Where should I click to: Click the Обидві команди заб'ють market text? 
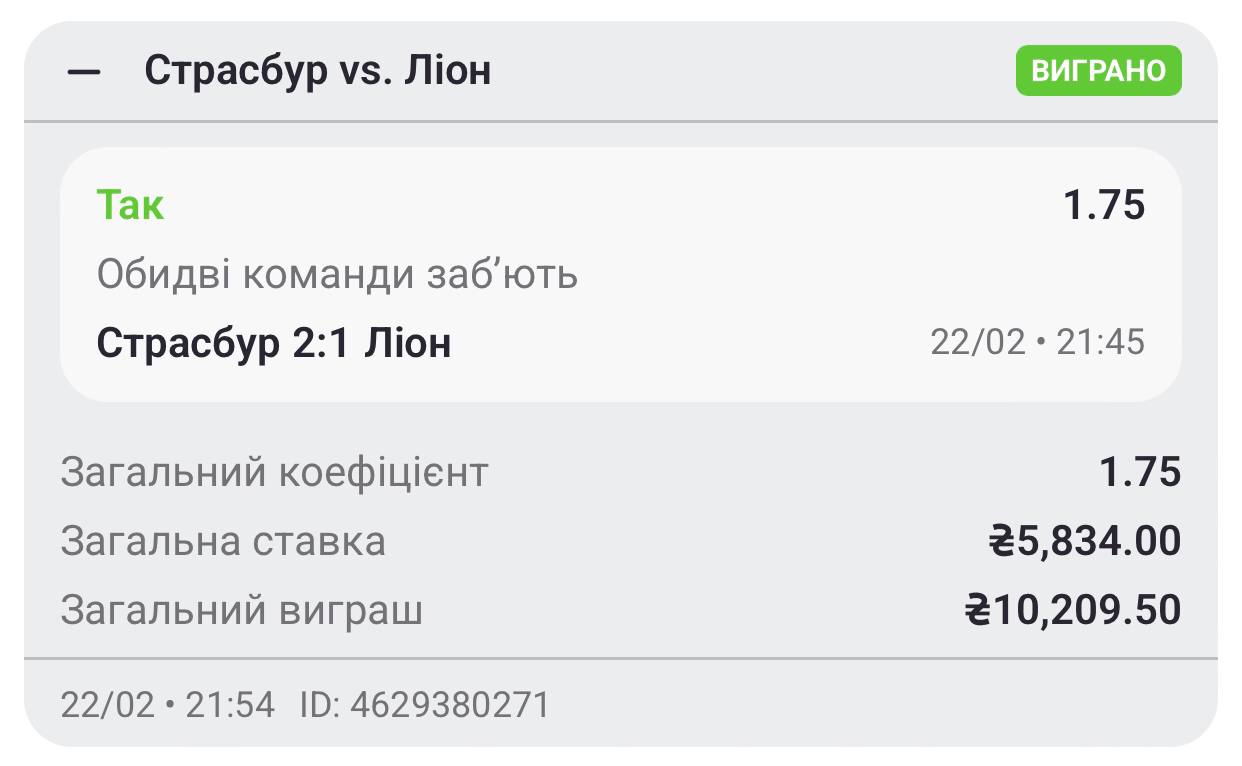pyautogui.click(x=337, y=274)
